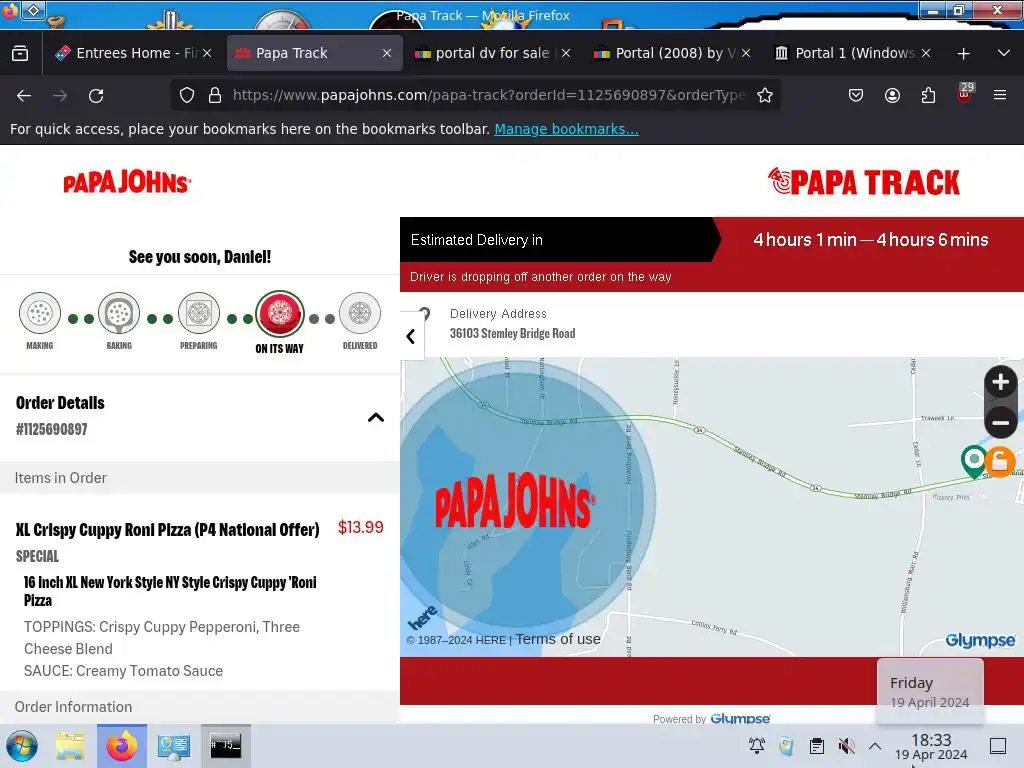
Task: Click the Papa Johns overlay on the map
Action: pyautogui.click(x=515, y=500)
